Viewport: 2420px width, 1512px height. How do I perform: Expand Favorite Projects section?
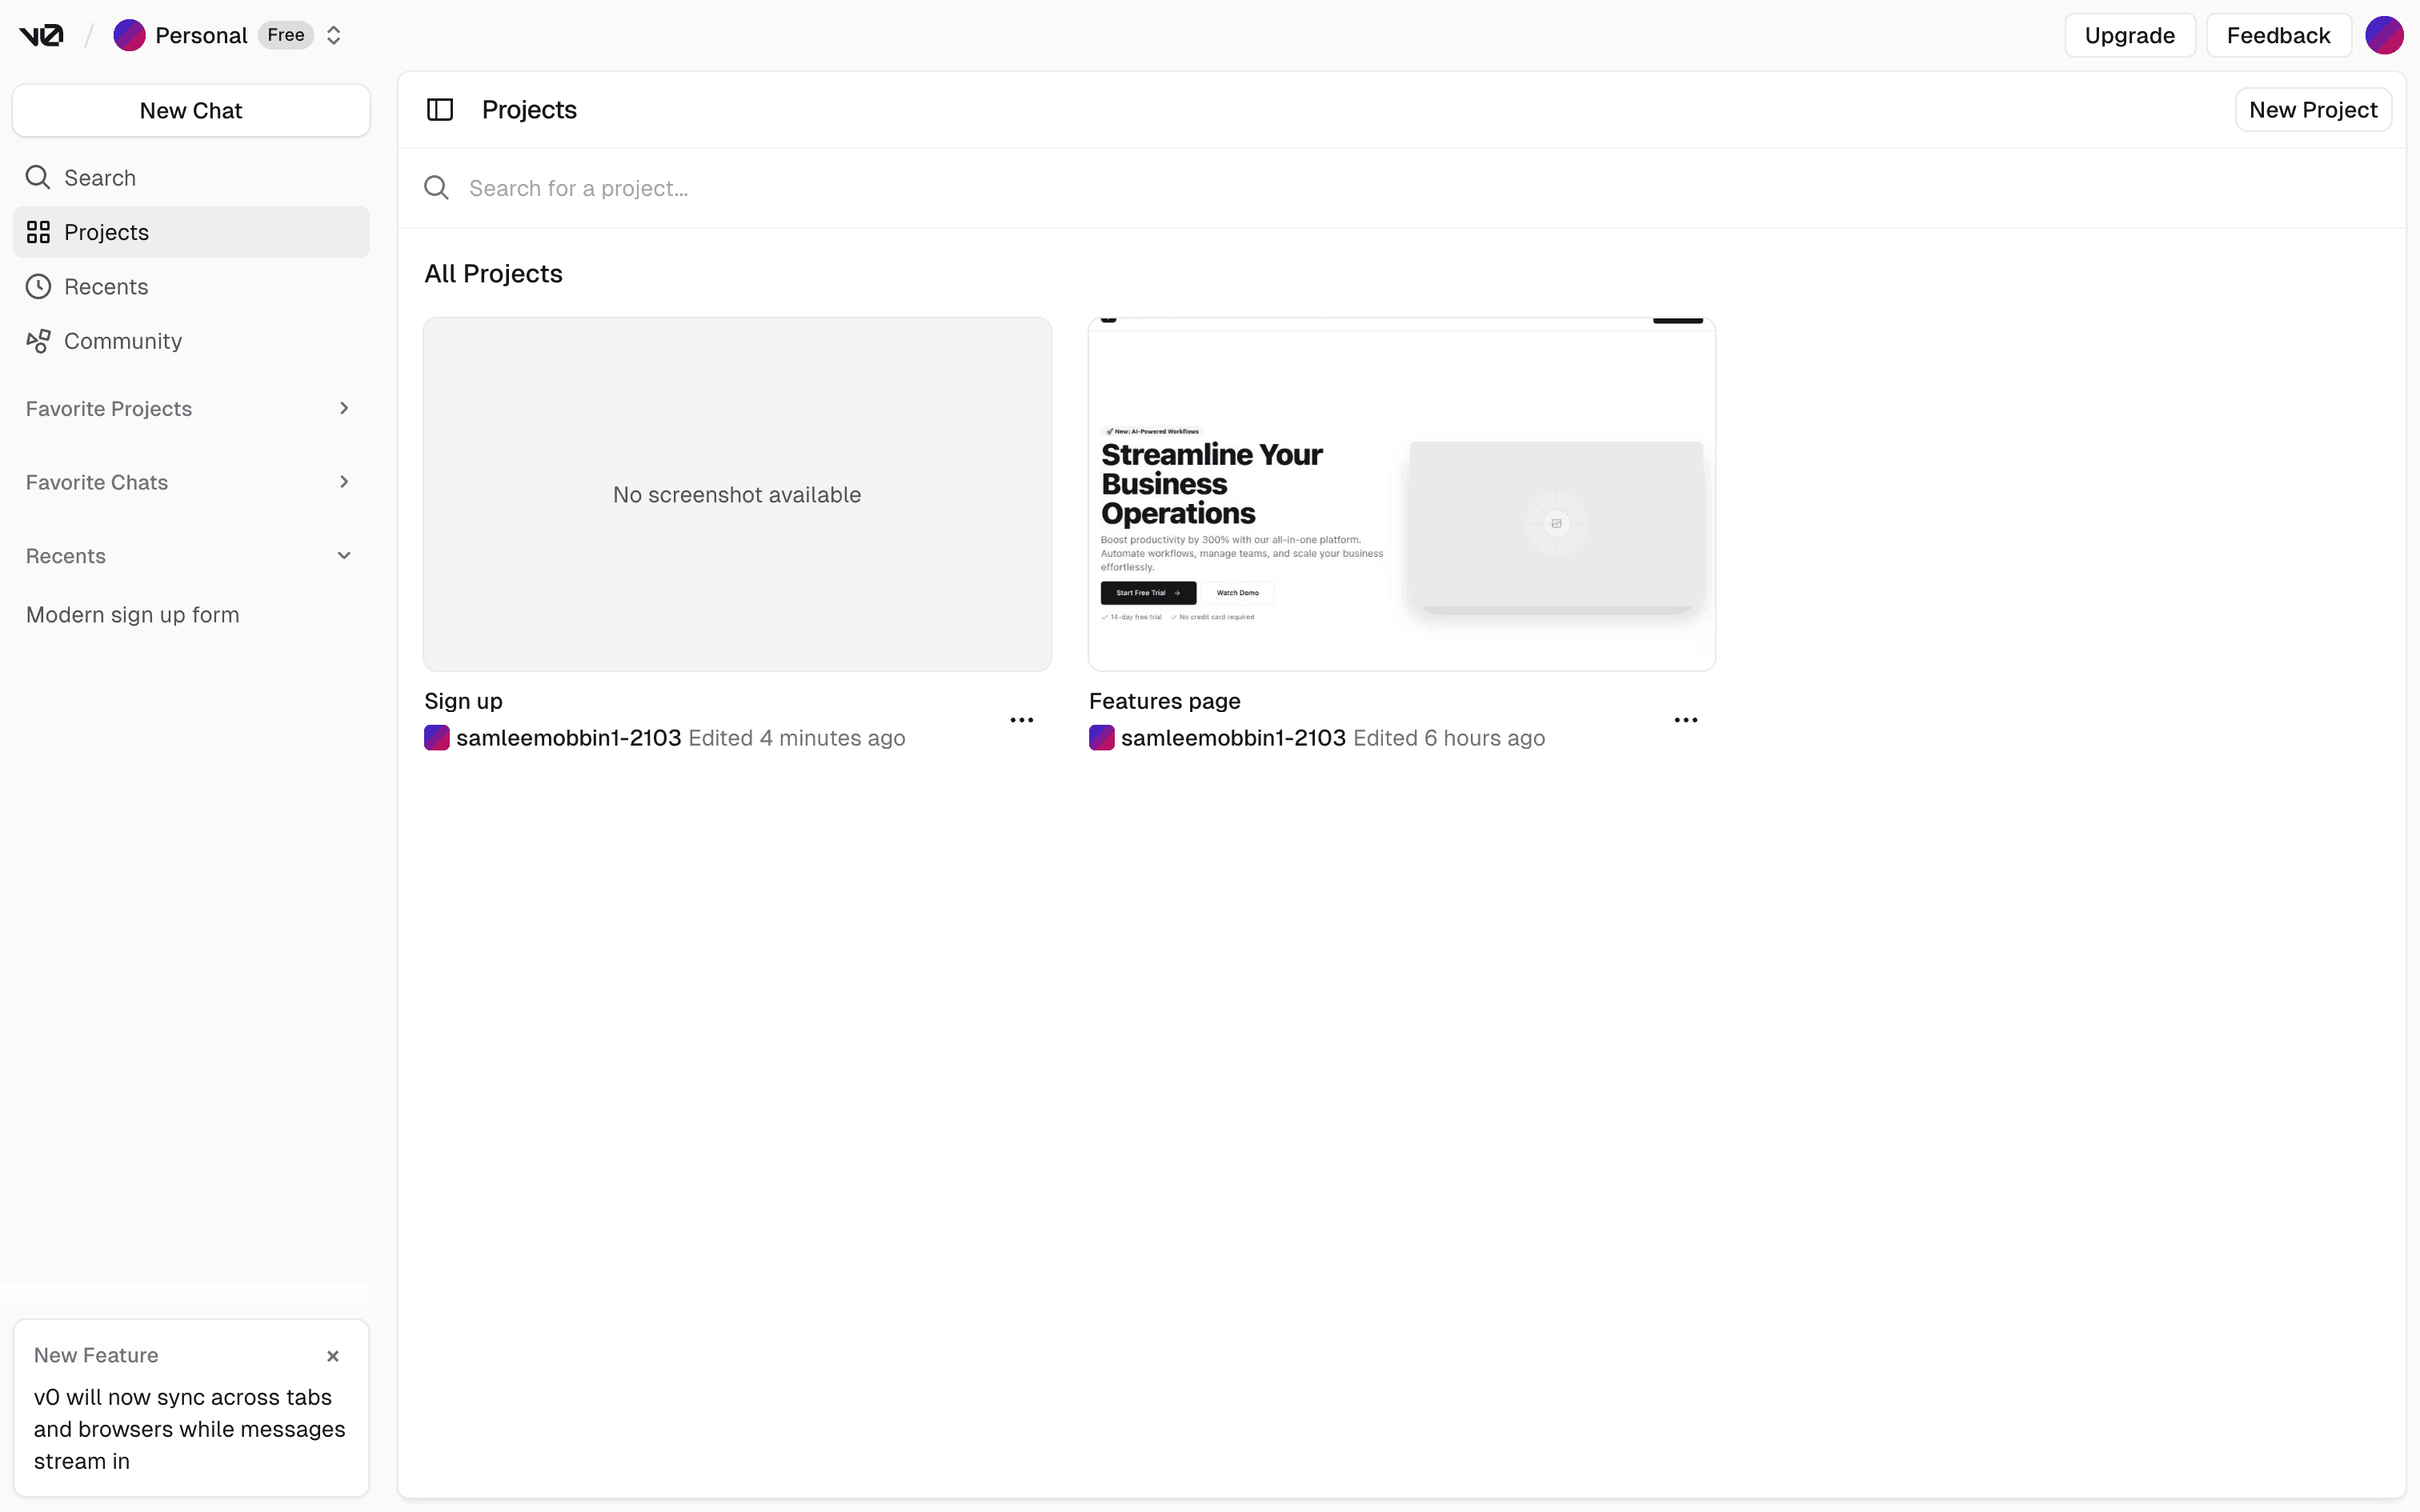(x=344, y=408)
